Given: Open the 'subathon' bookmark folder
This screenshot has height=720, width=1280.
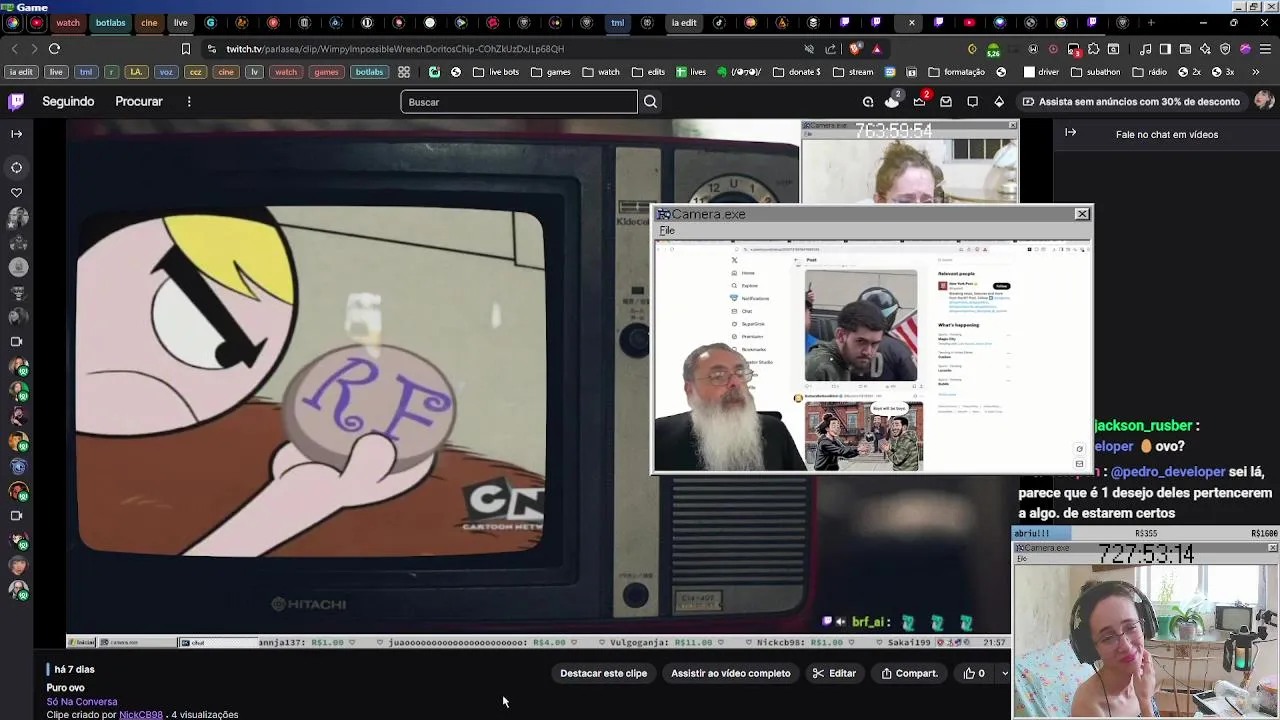Looking at the screenshot, I should pos(1096,72).
